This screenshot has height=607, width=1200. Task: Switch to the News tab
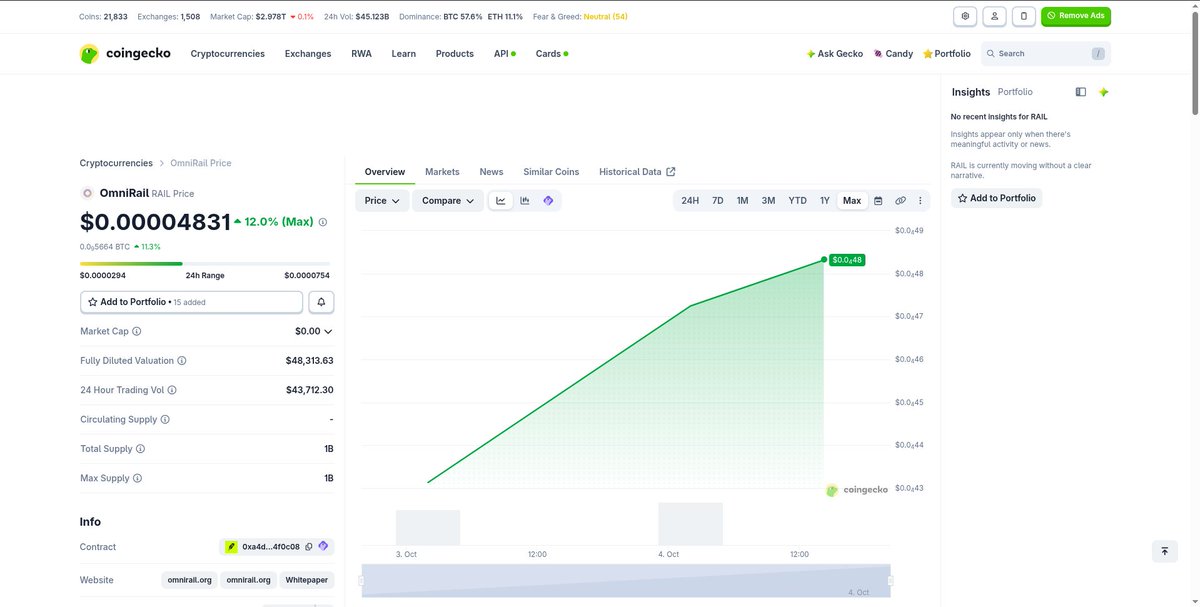coord(491,172)
